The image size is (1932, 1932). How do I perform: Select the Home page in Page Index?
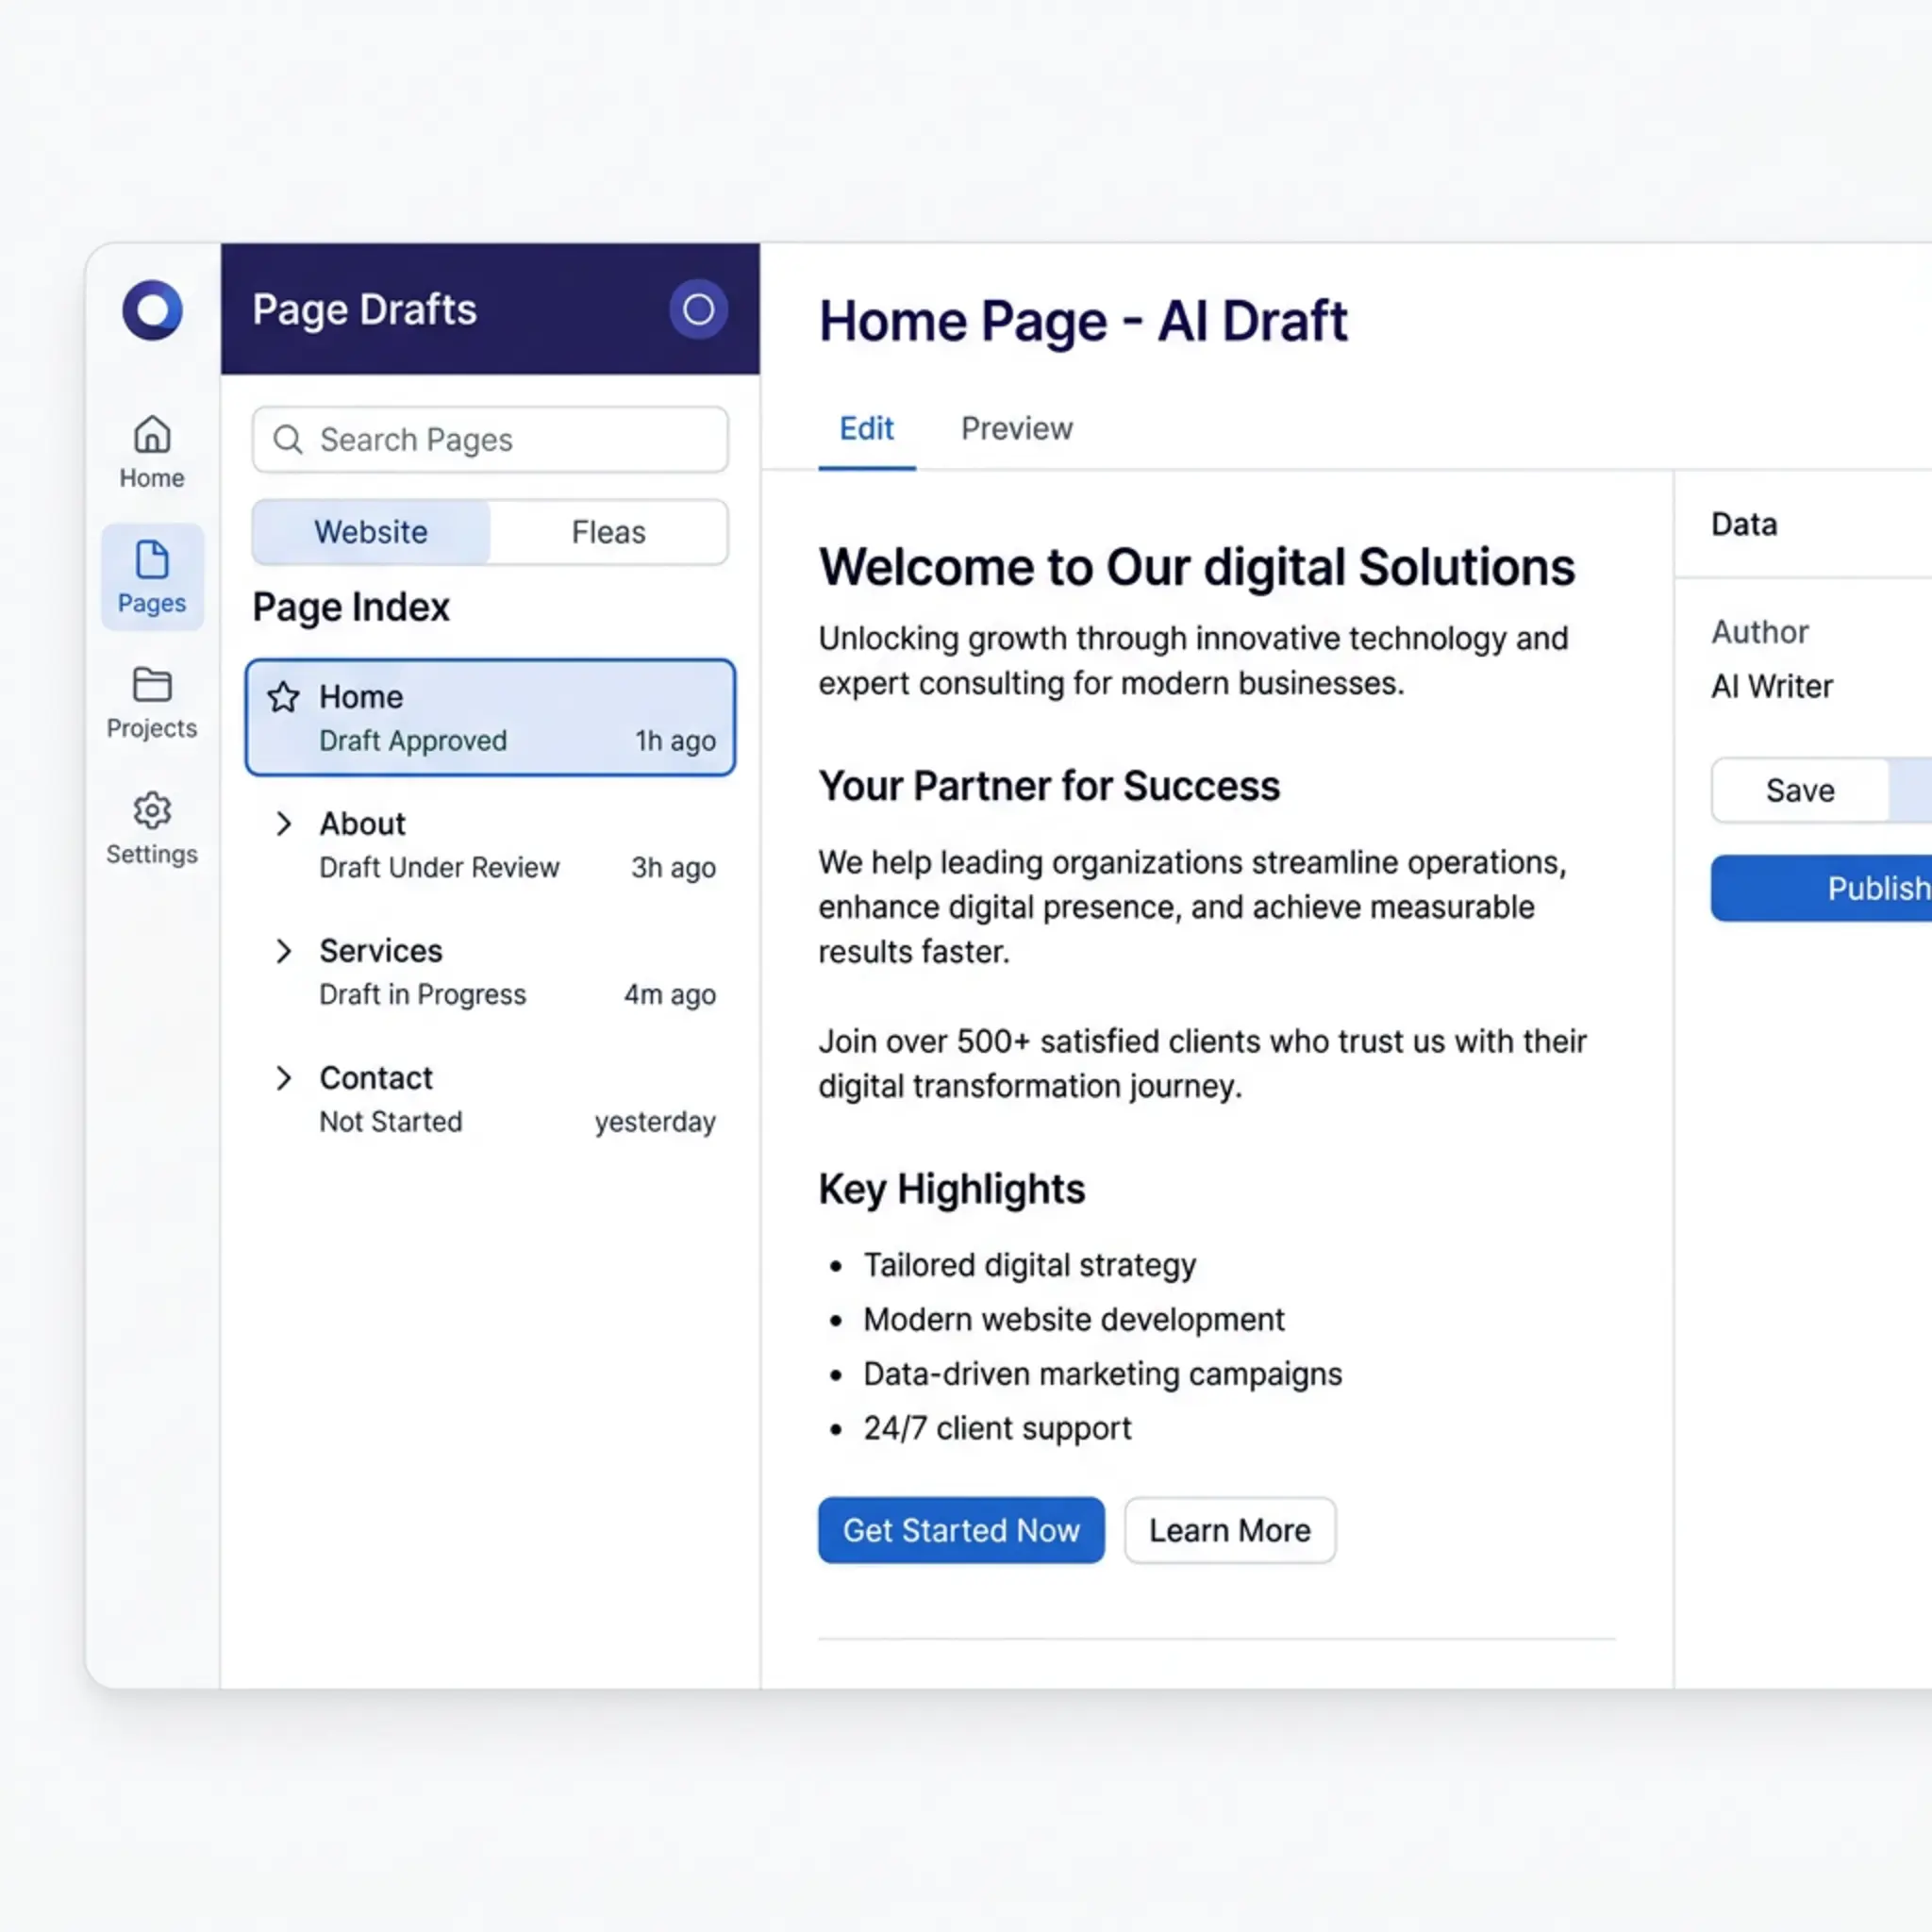(490, 718)
